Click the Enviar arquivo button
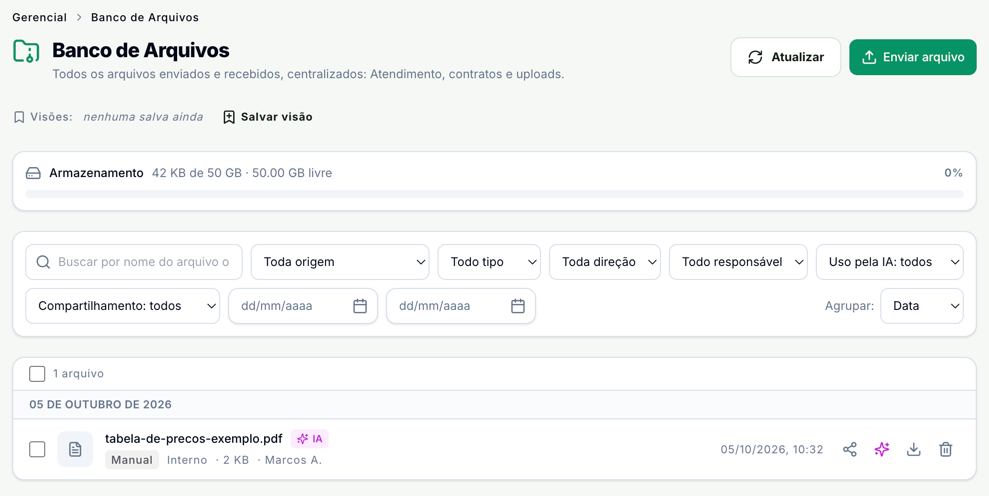Viewport: 989px width, 496px height. [x=913, y=57]
